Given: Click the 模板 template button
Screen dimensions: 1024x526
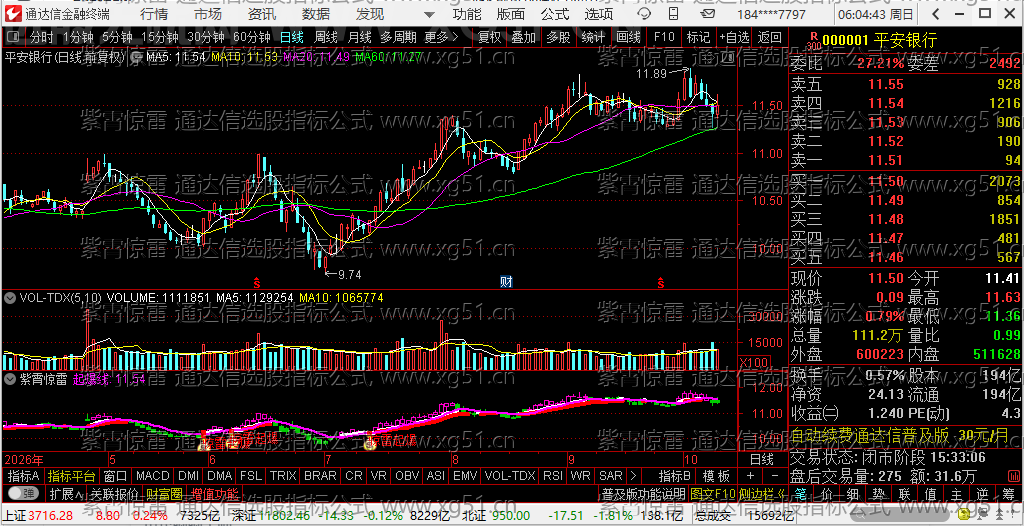Looking at the screenshot, I should click(x=716, y=476).
